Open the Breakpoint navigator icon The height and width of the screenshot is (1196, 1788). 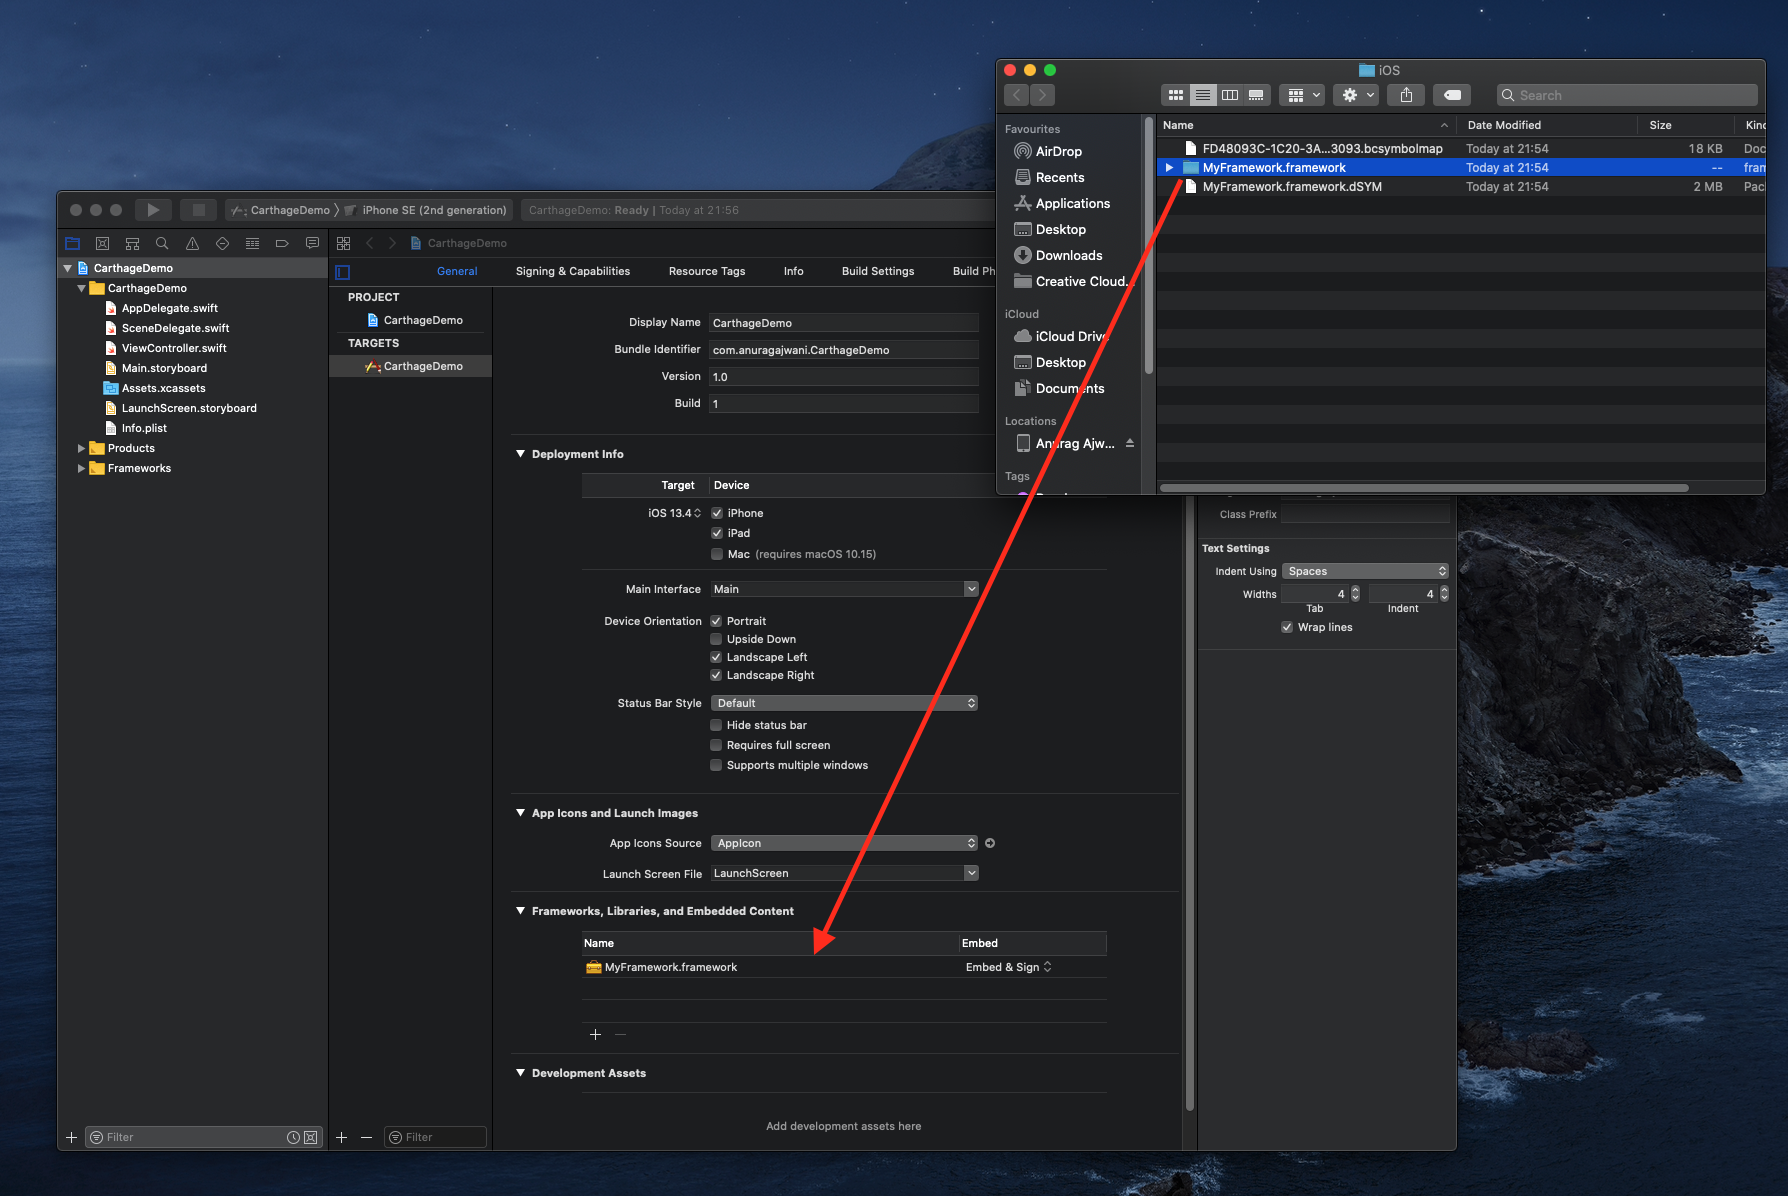click(x=282, y=243)
